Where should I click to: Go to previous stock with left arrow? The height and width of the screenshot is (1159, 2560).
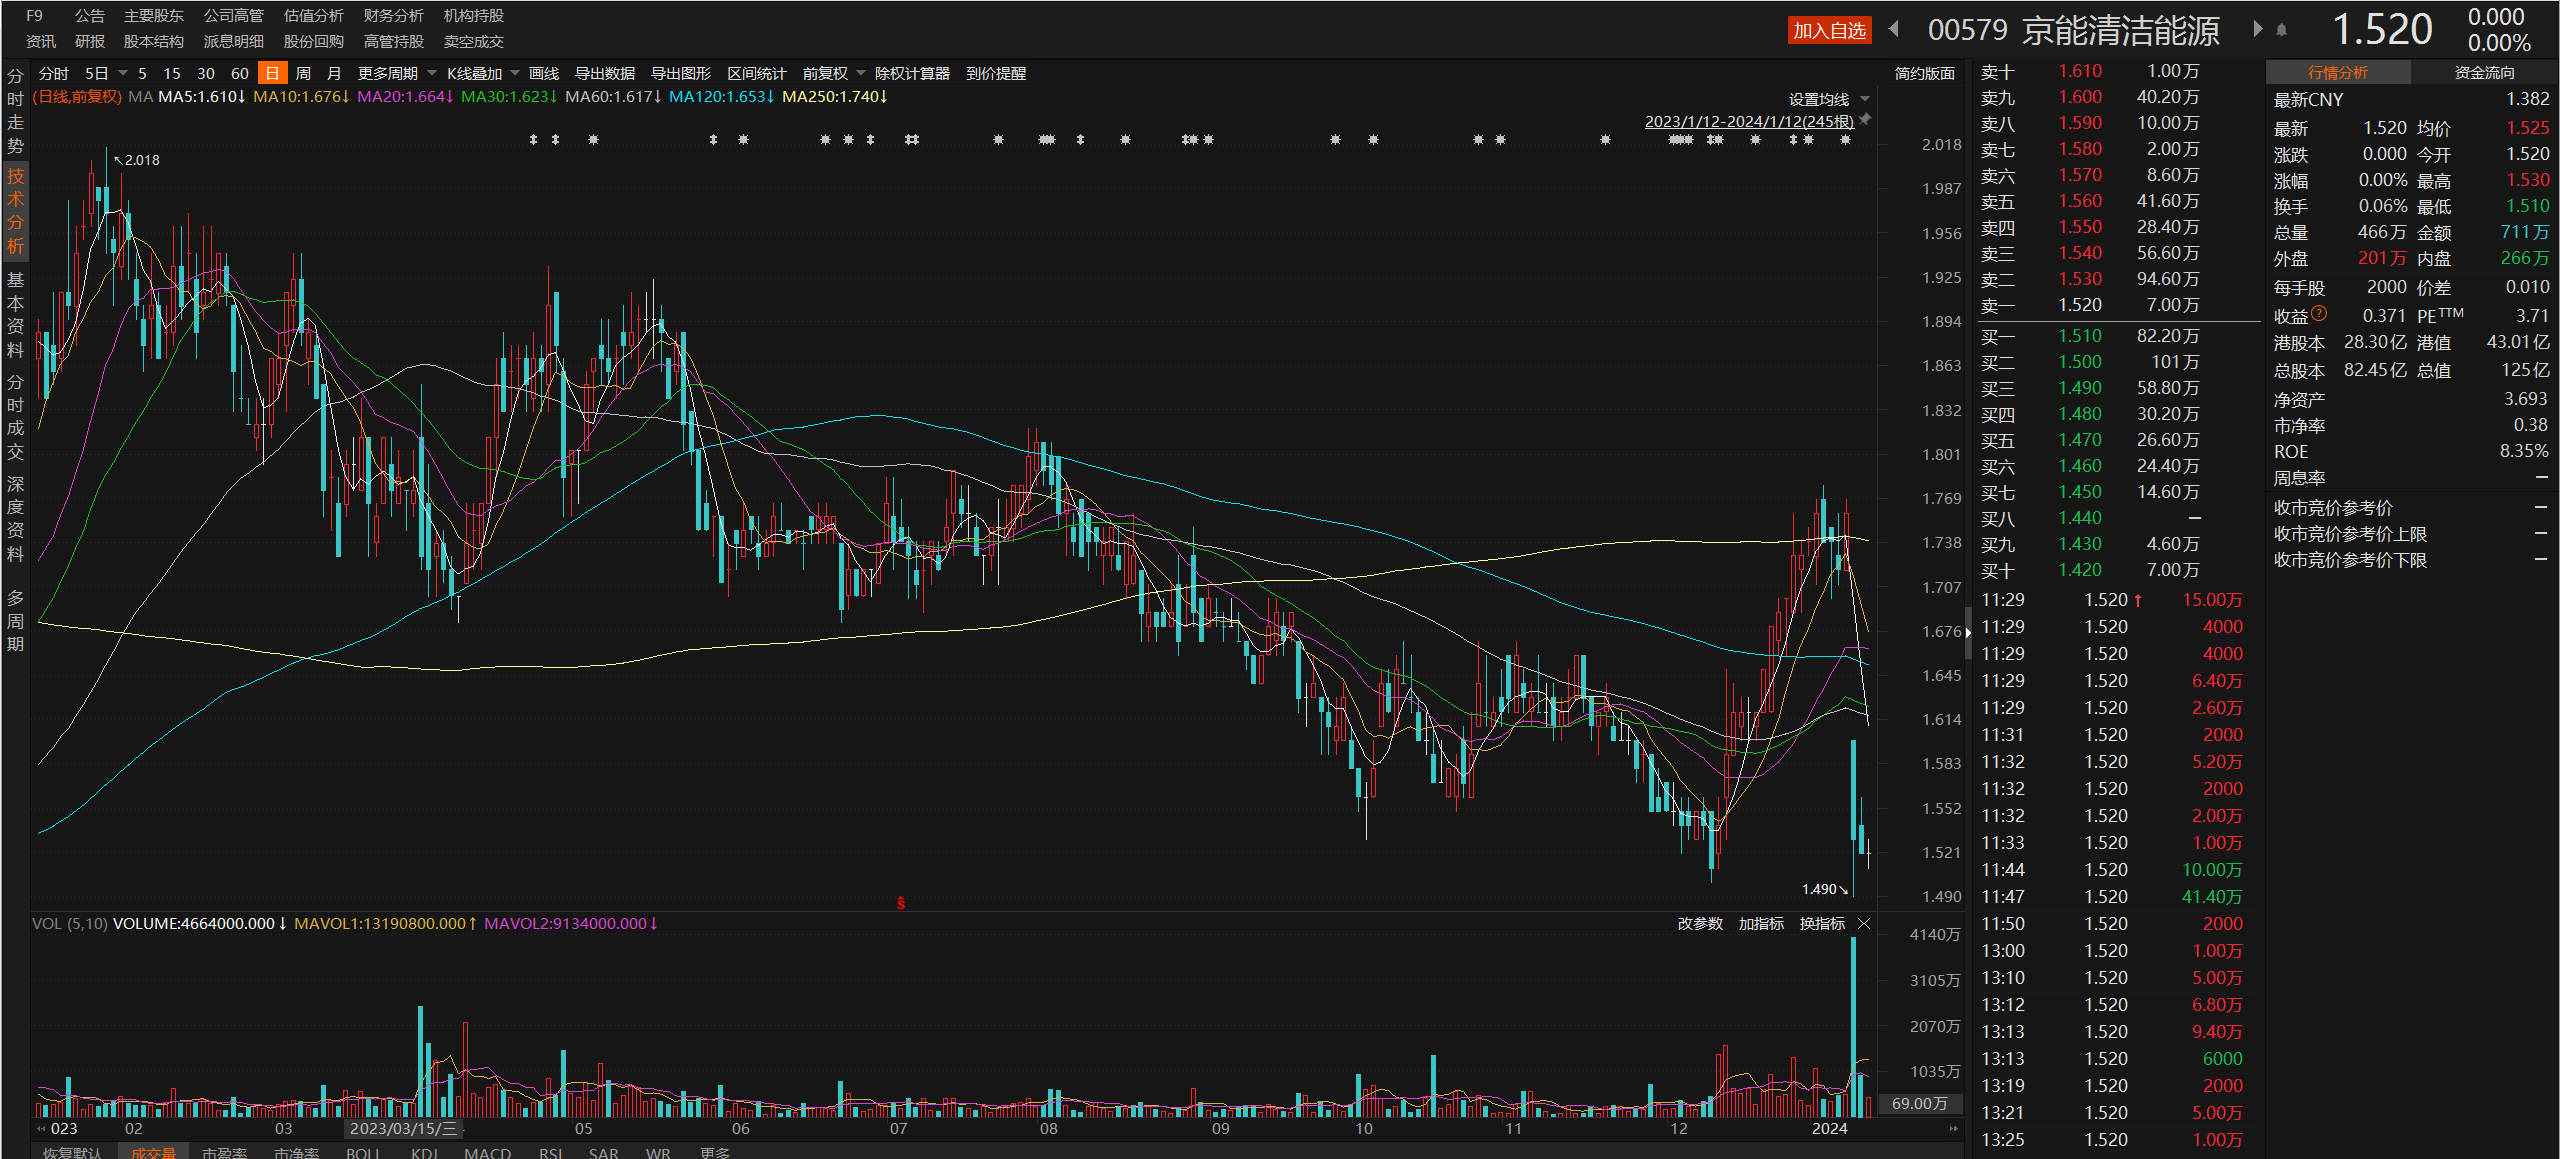pos(1893,29)
